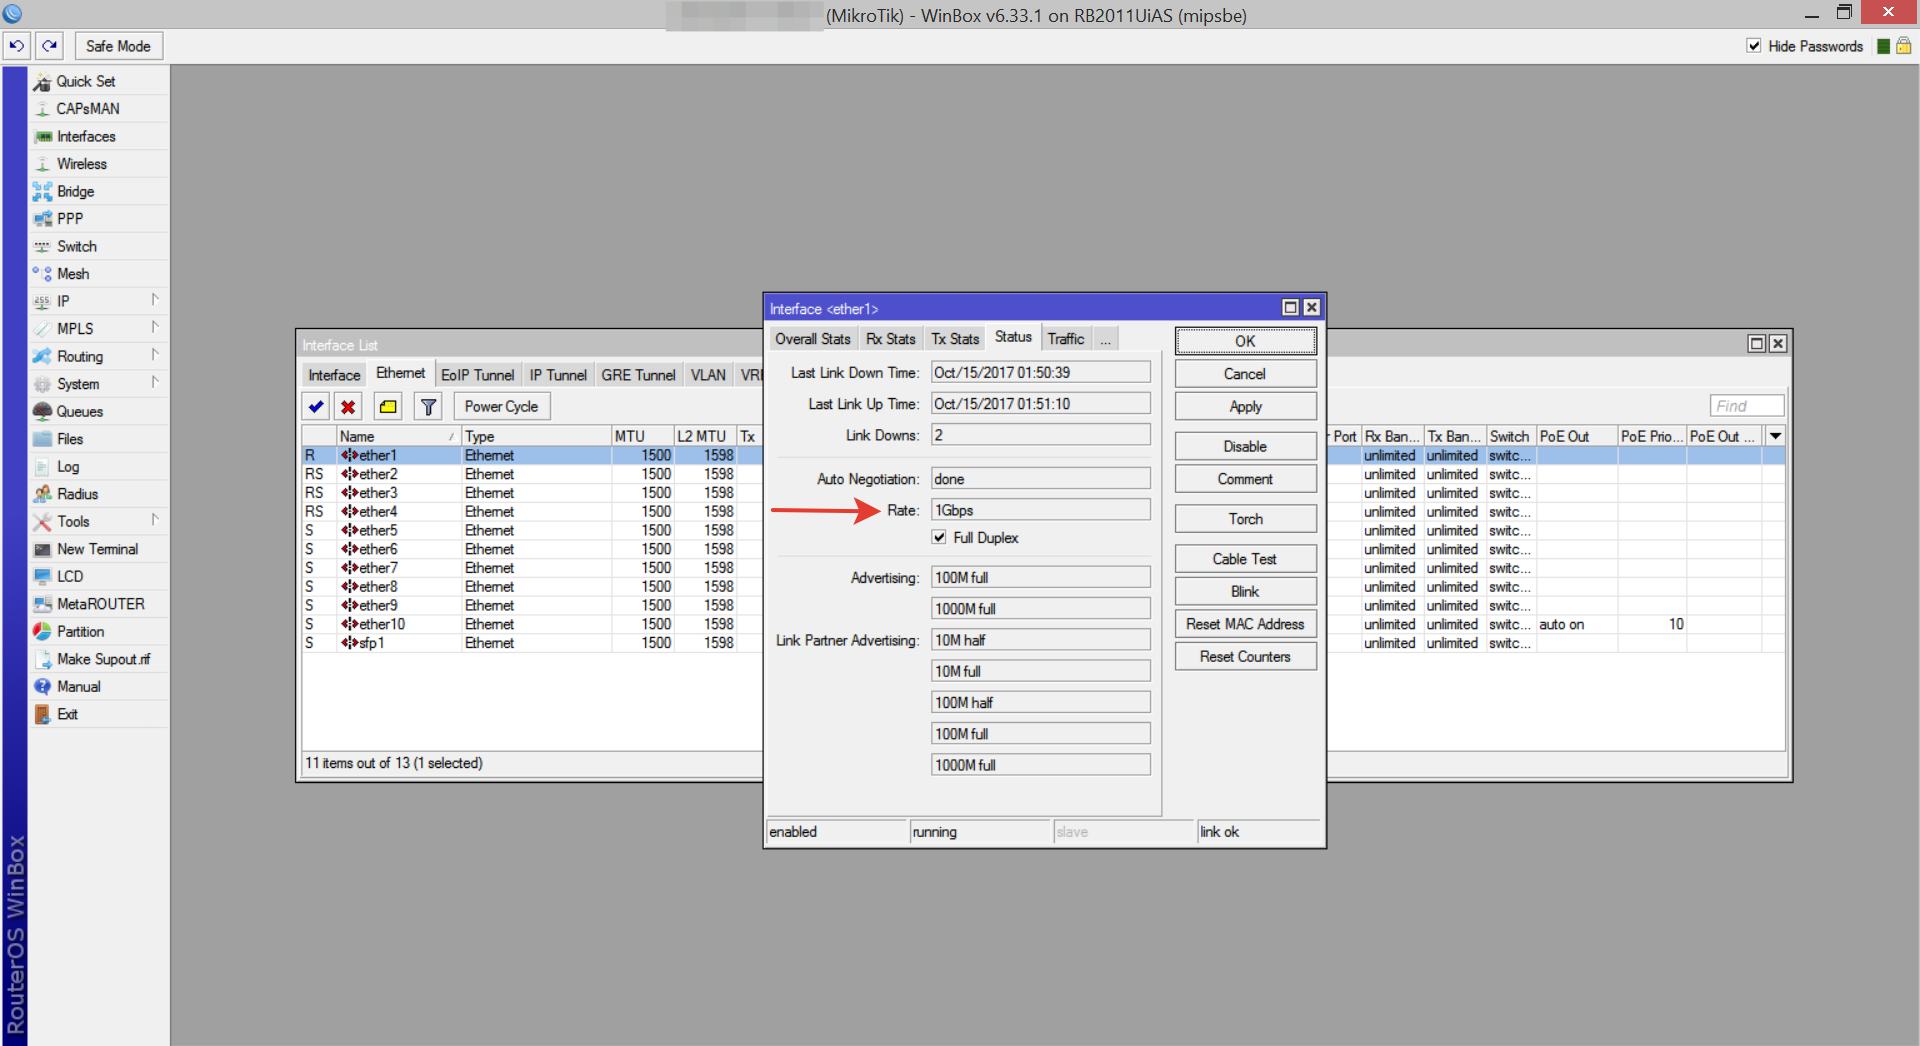Open the Manual menu entry

pyautogui.click(x=79, y=686)
